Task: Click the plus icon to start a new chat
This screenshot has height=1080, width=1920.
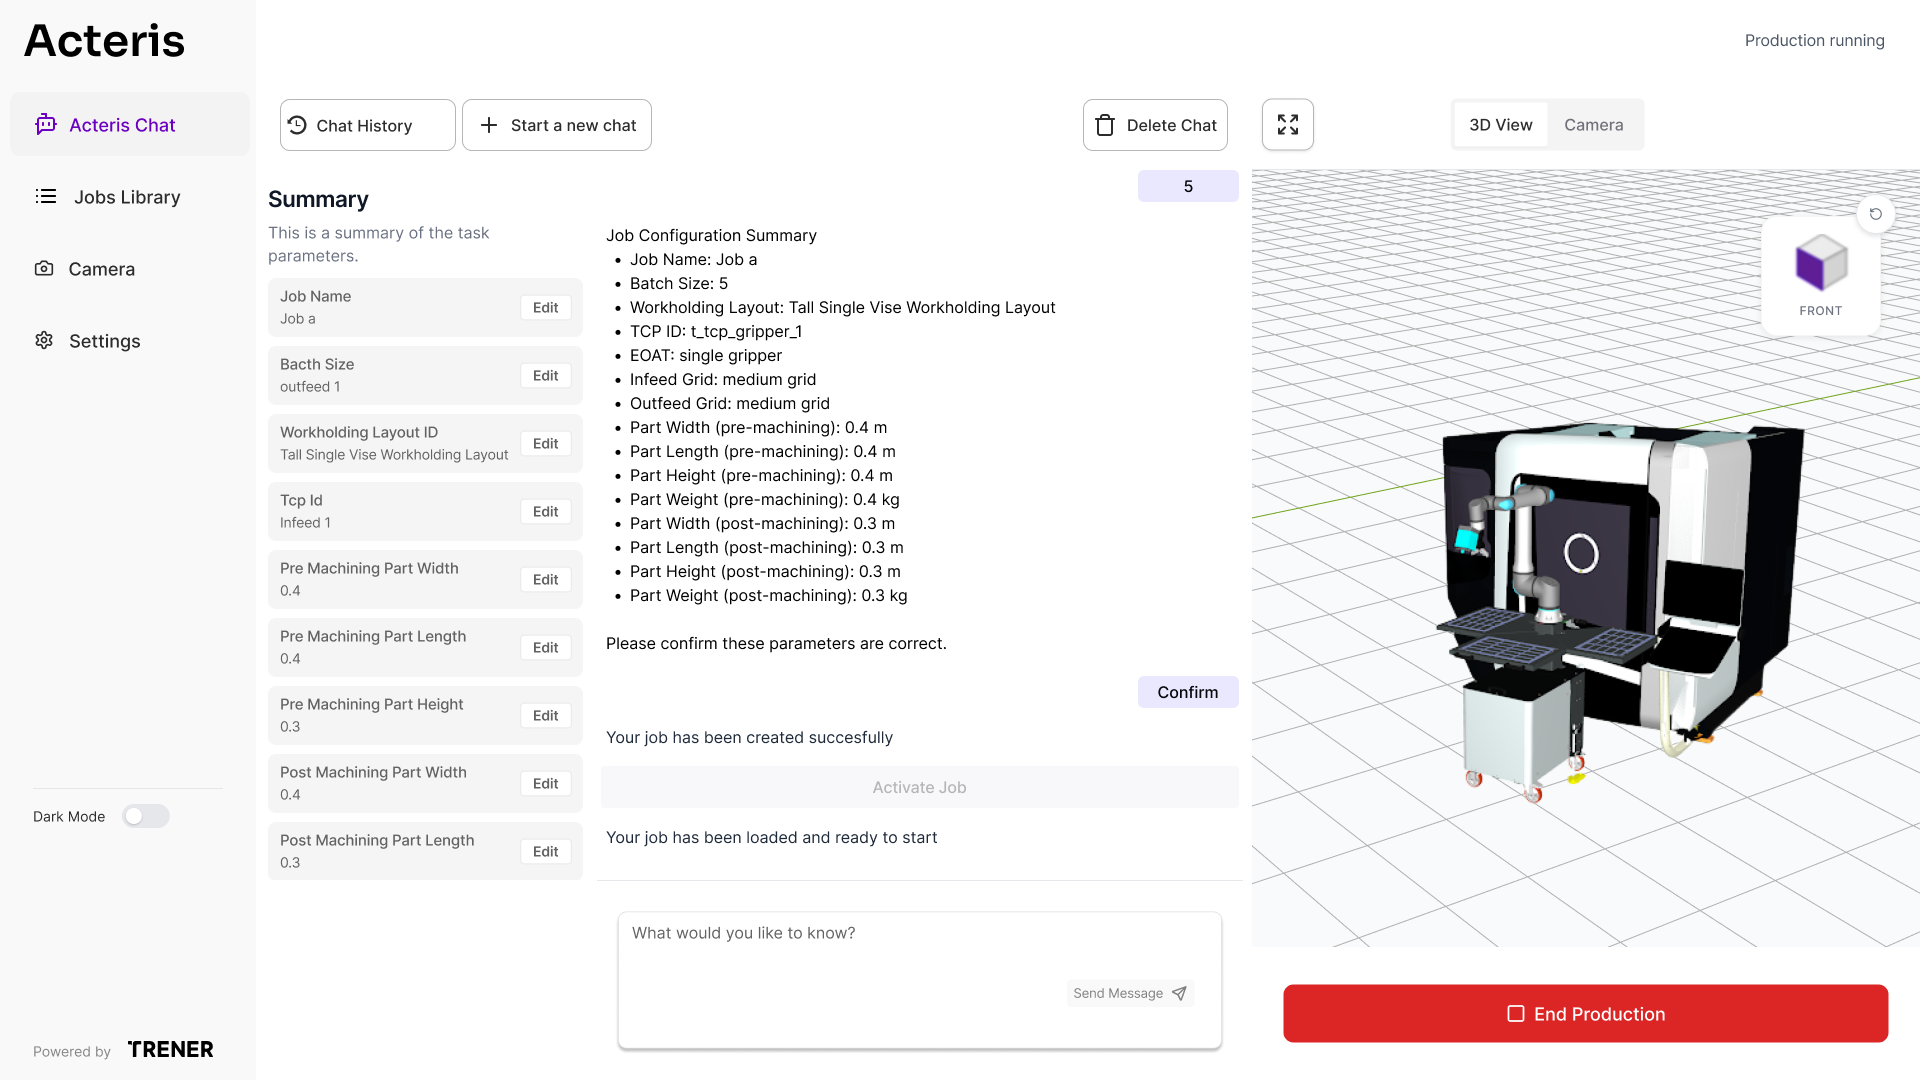Action: pyautogui.click(x=489, y=124)
